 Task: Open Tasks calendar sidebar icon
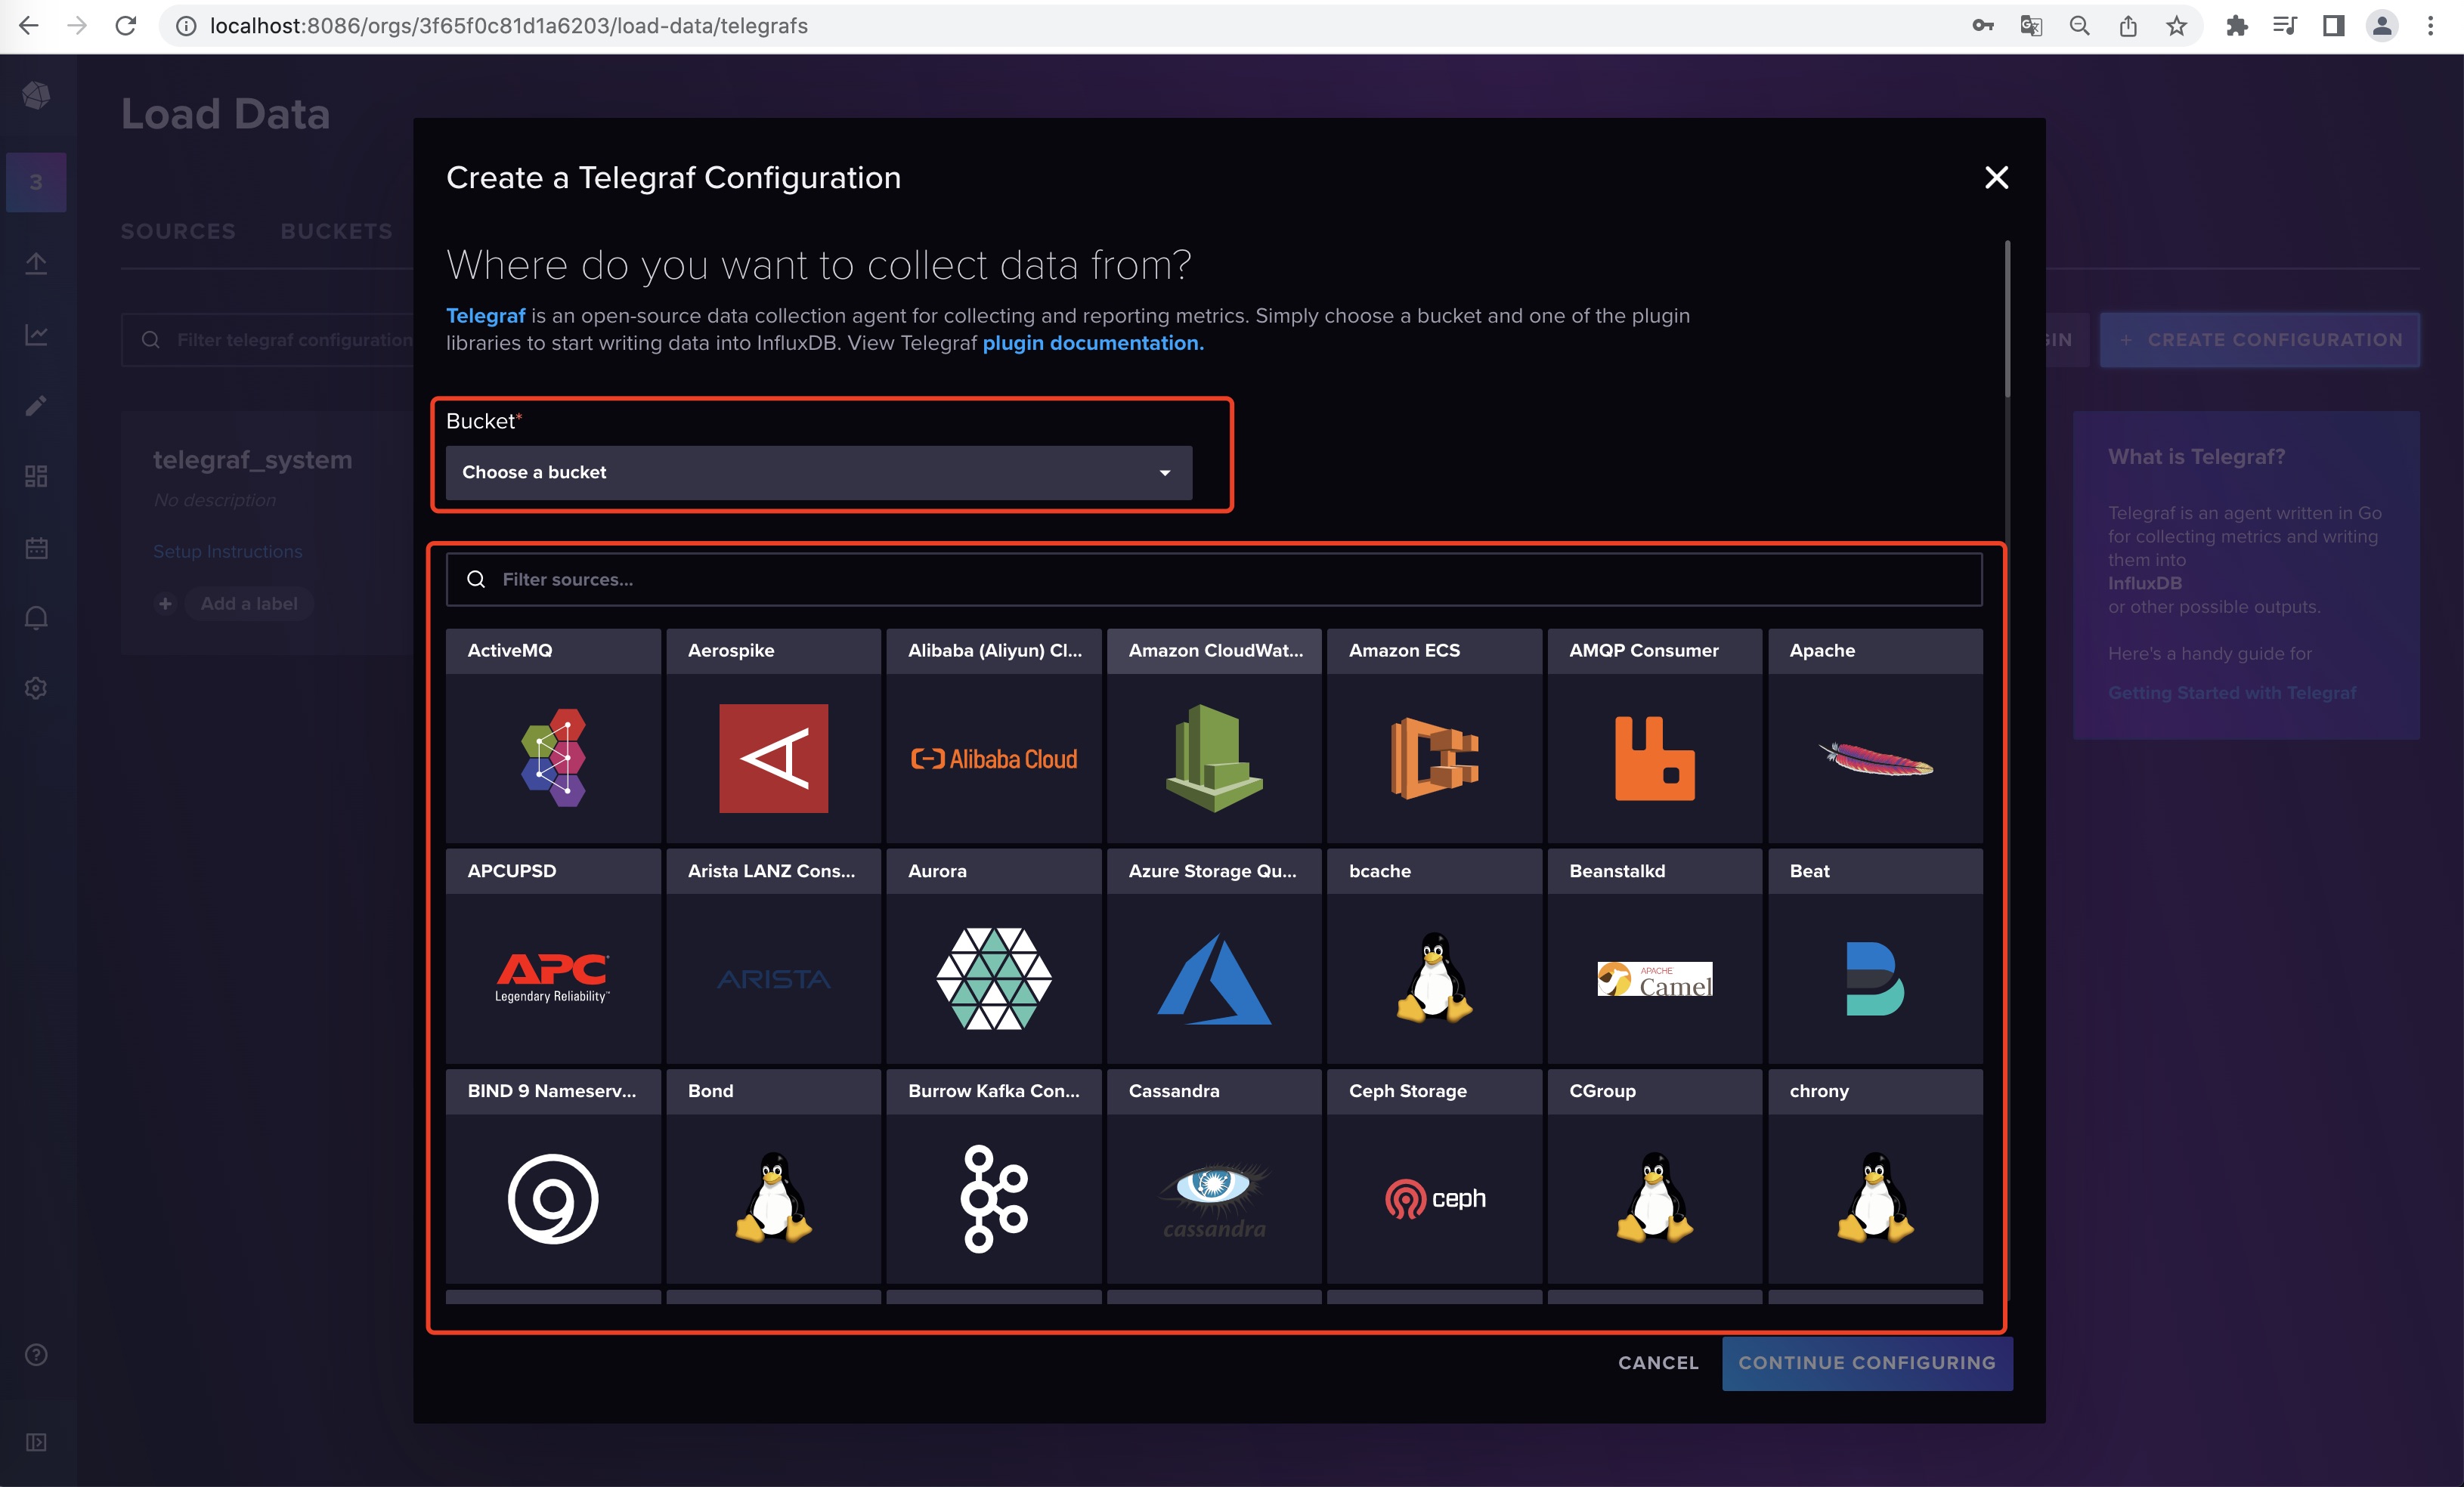coord(36,547)
